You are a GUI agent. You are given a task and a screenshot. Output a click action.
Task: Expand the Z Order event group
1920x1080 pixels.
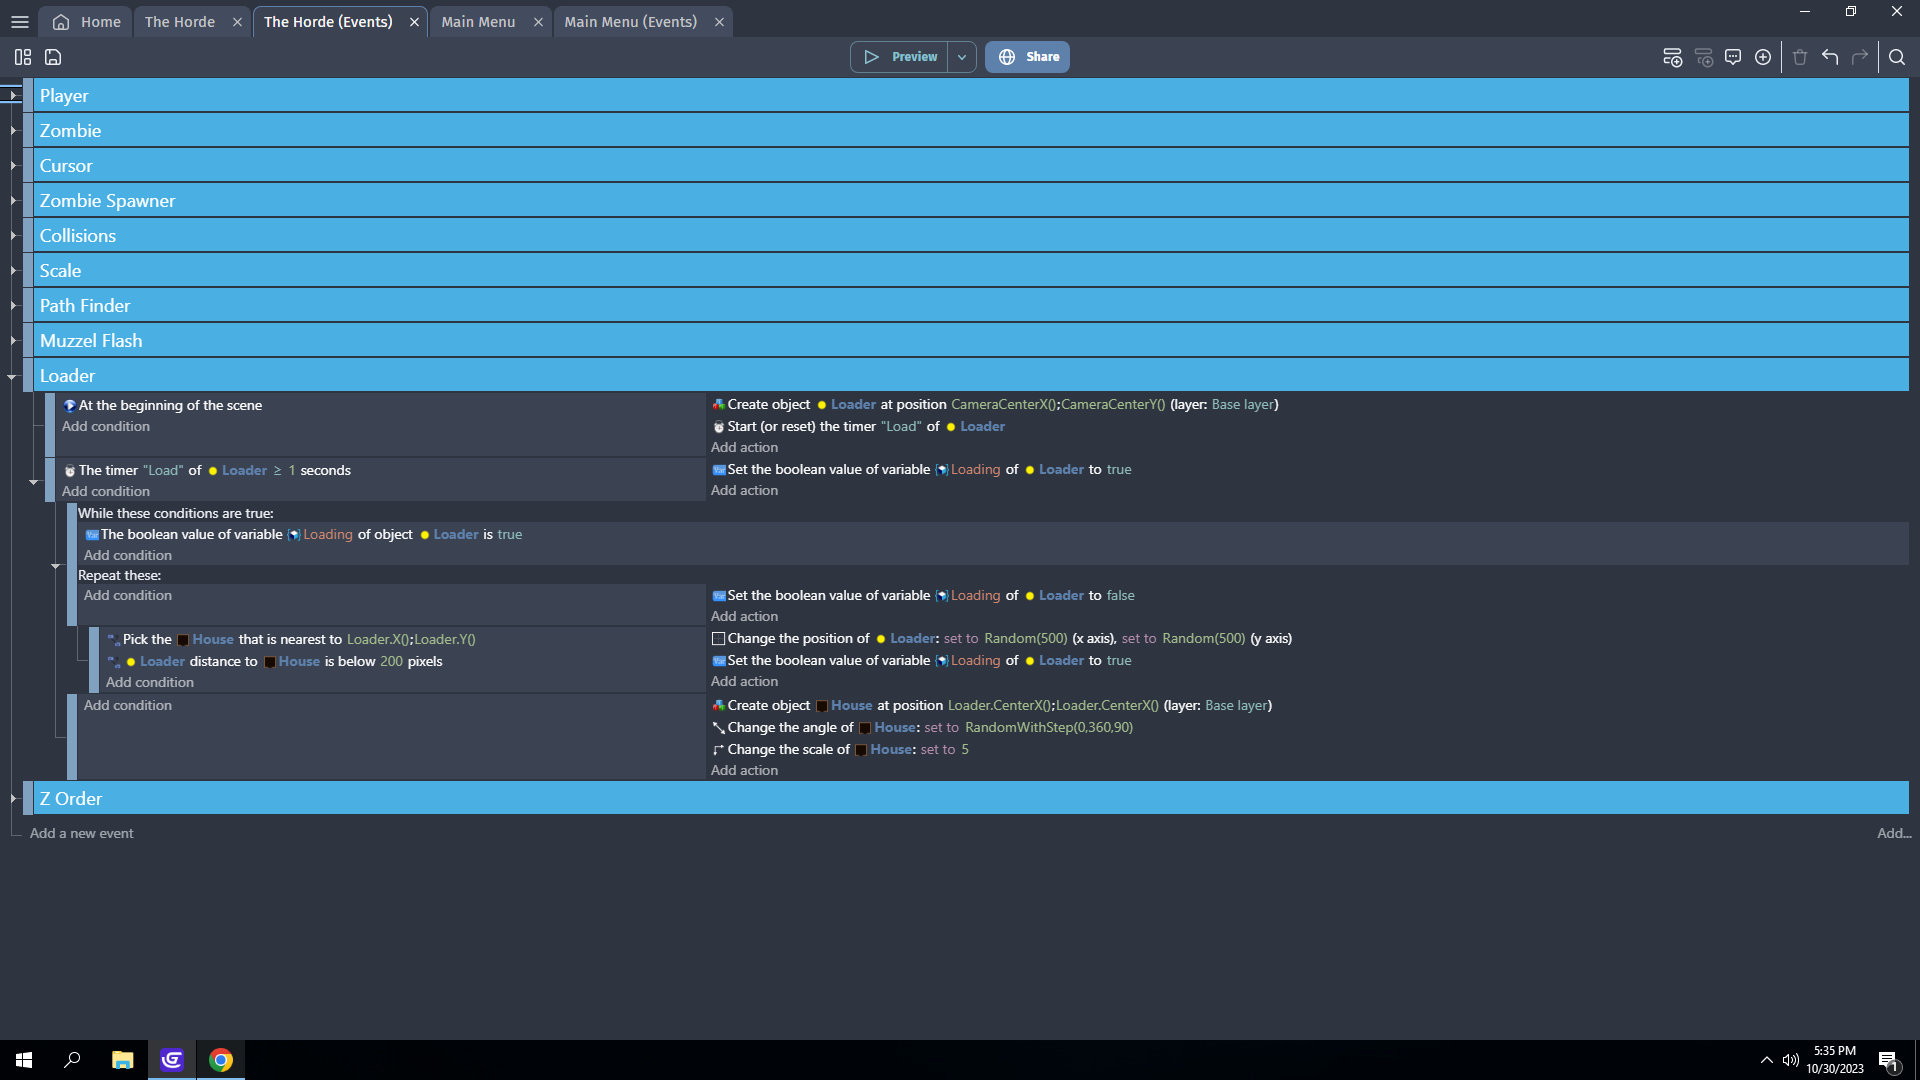click(14, 798)
